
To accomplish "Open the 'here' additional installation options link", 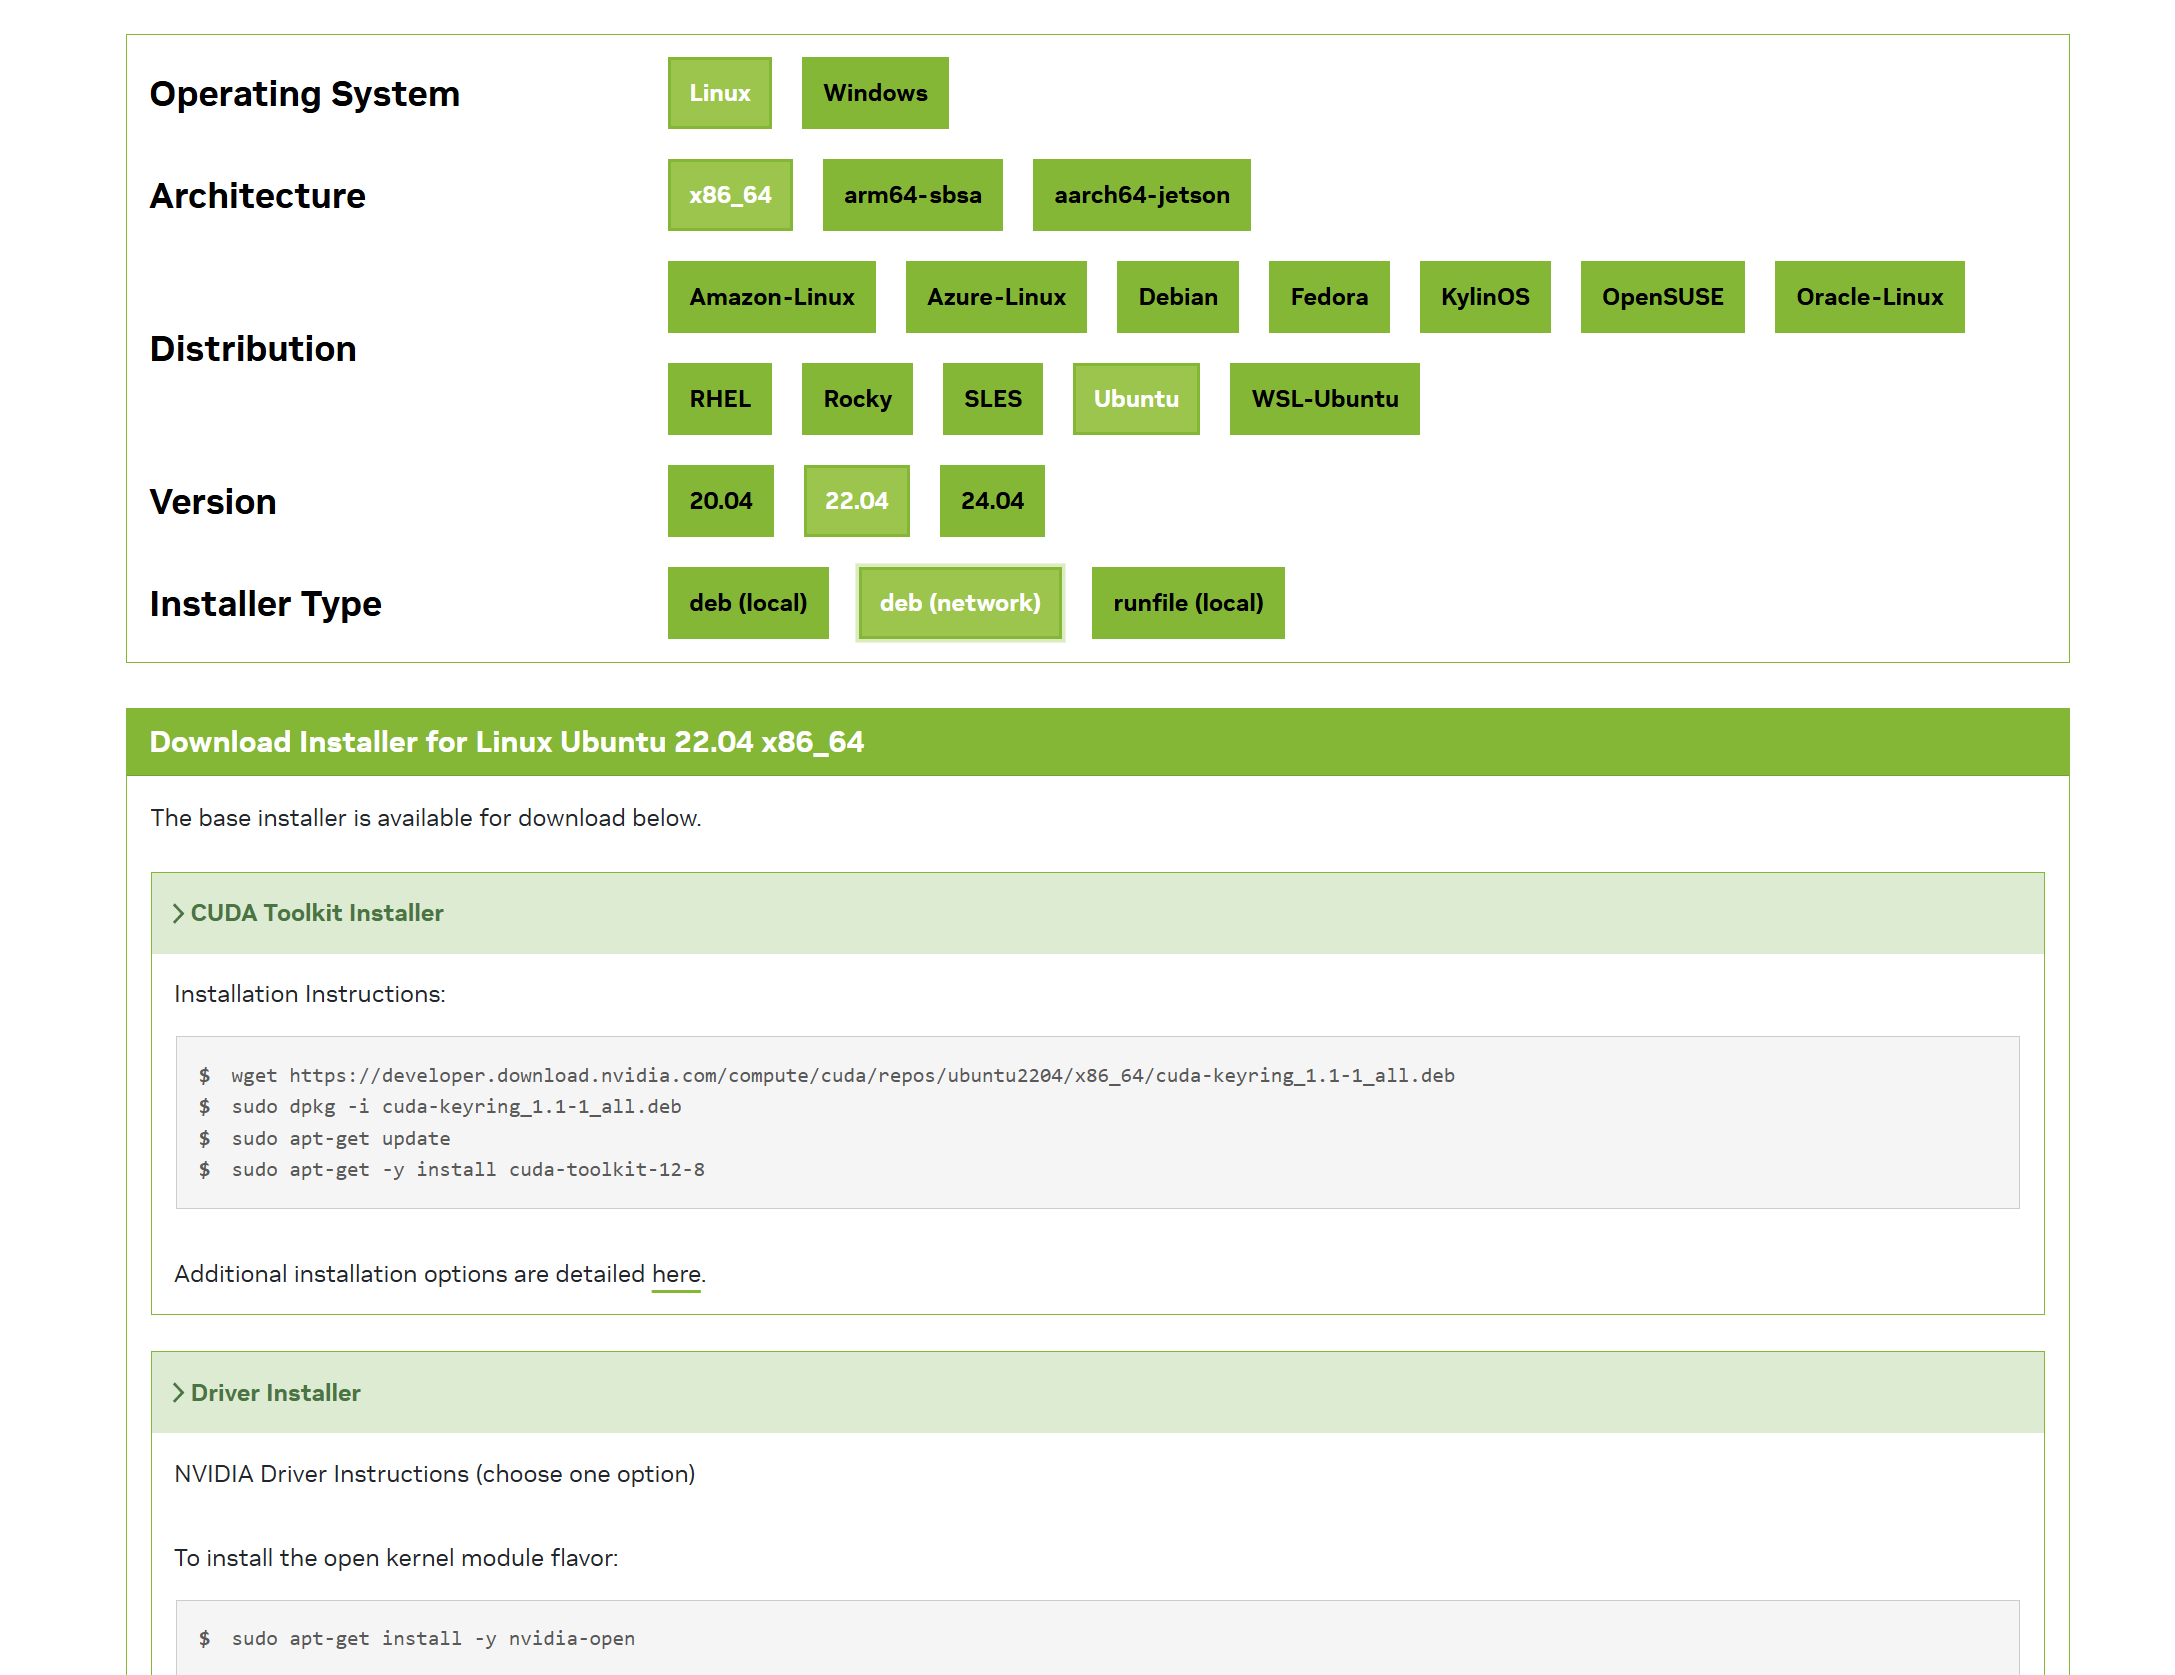I will point(676,1274).
